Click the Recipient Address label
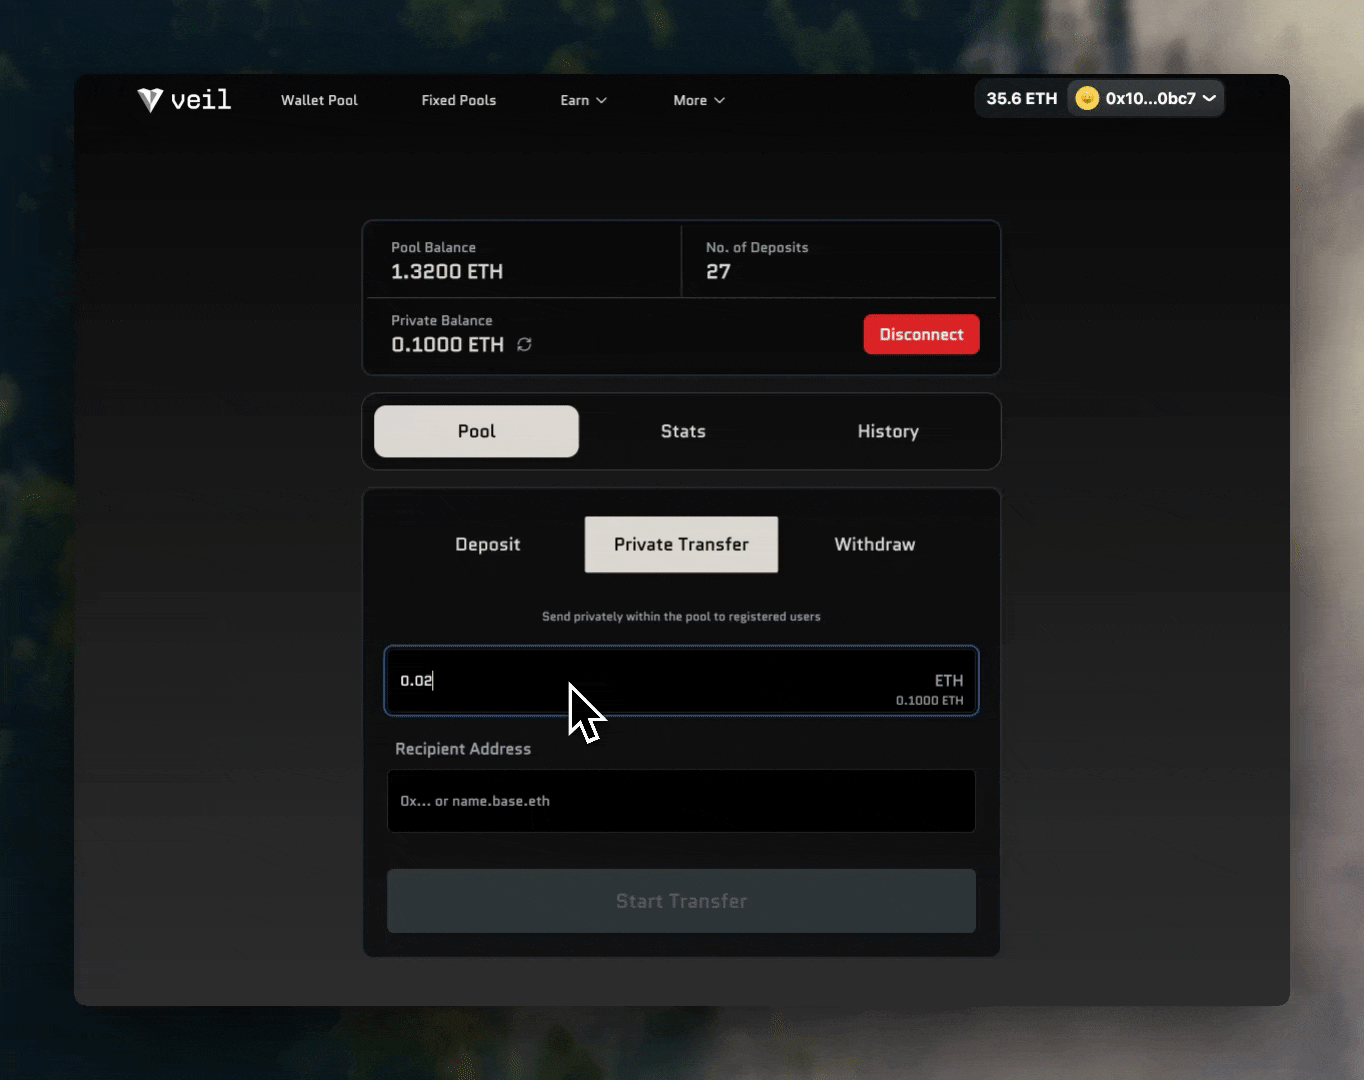Viewport: 1364px width, 1080px height. [463, 749]
